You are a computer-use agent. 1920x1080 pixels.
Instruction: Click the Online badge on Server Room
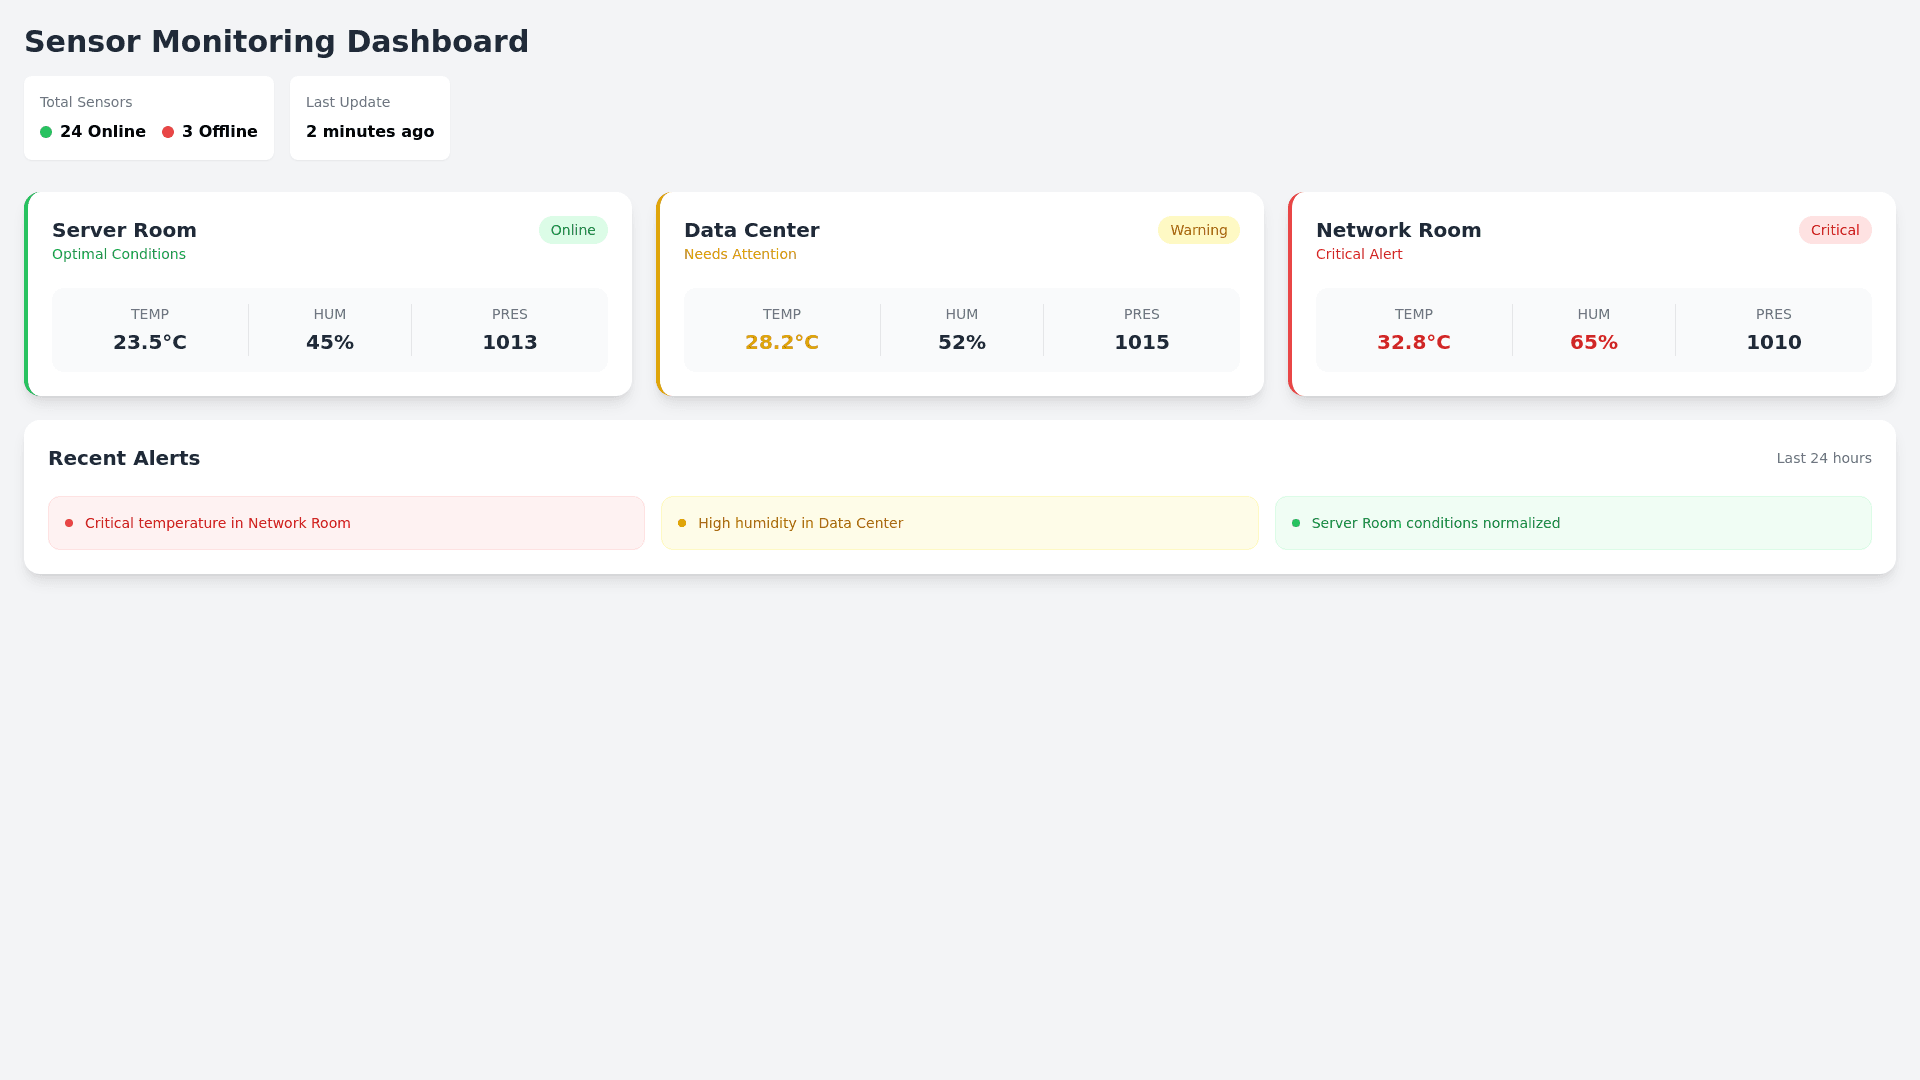(573, 230)
